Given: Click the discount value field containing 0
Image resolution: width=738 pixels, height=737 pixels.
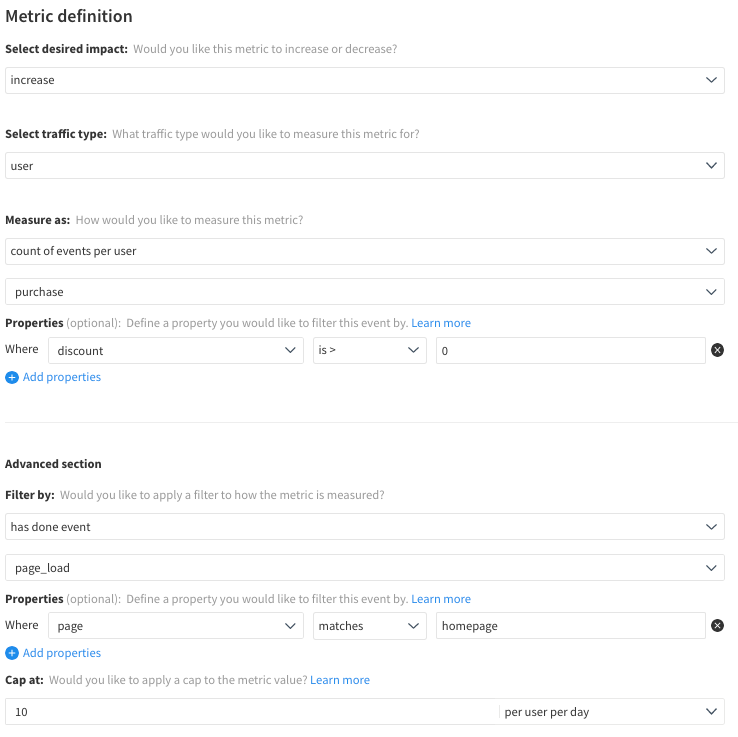Looking at the screenshot, I should pos(570,351).
